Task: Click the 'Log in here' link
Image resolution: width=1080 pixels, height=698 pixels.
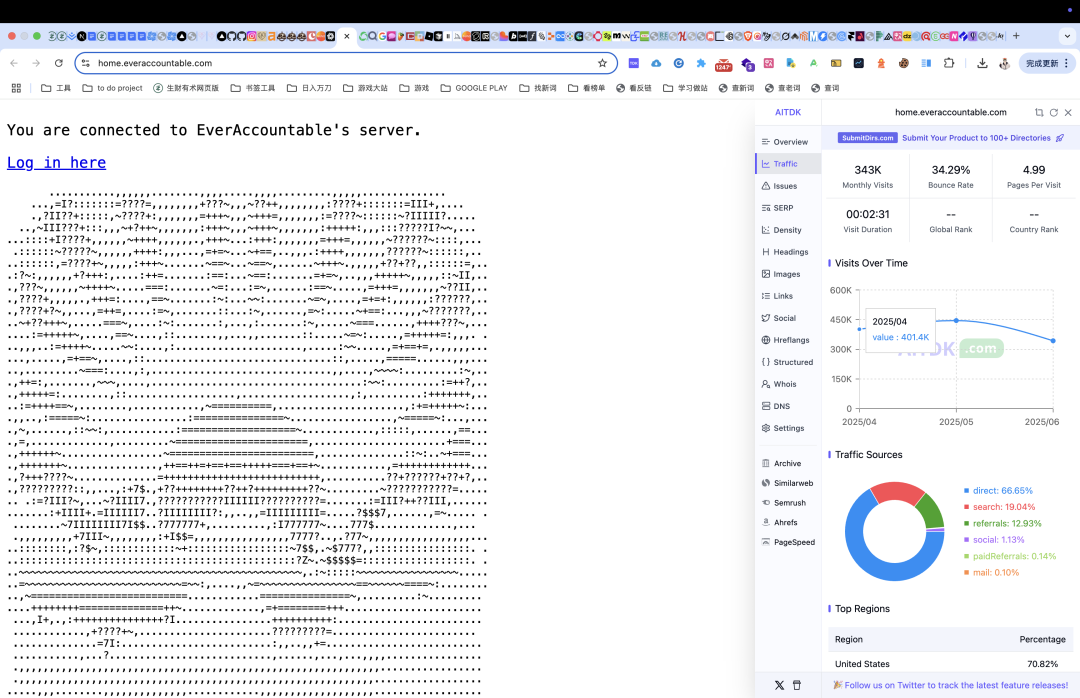Action: point(56,163)
